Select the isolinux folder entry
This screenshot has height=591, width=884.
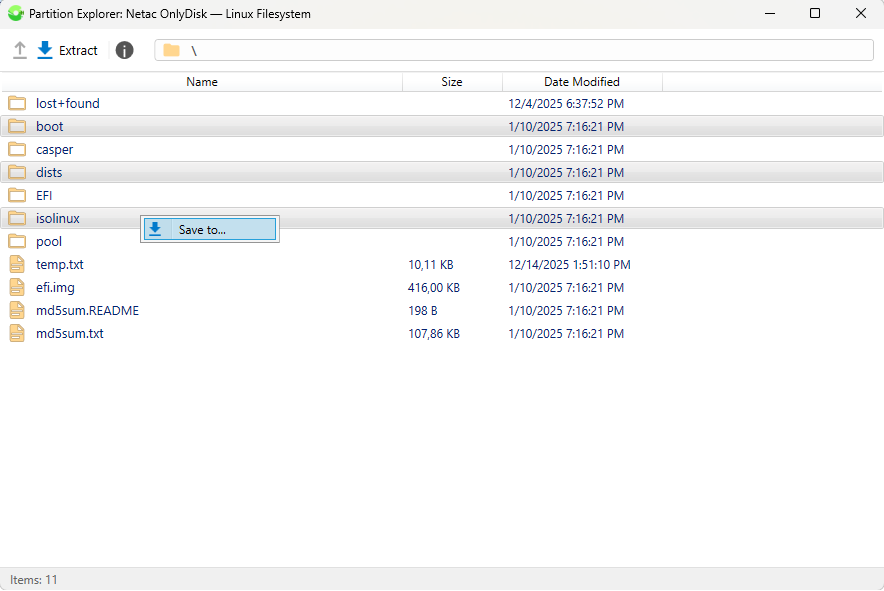click(x=57, y=218)
